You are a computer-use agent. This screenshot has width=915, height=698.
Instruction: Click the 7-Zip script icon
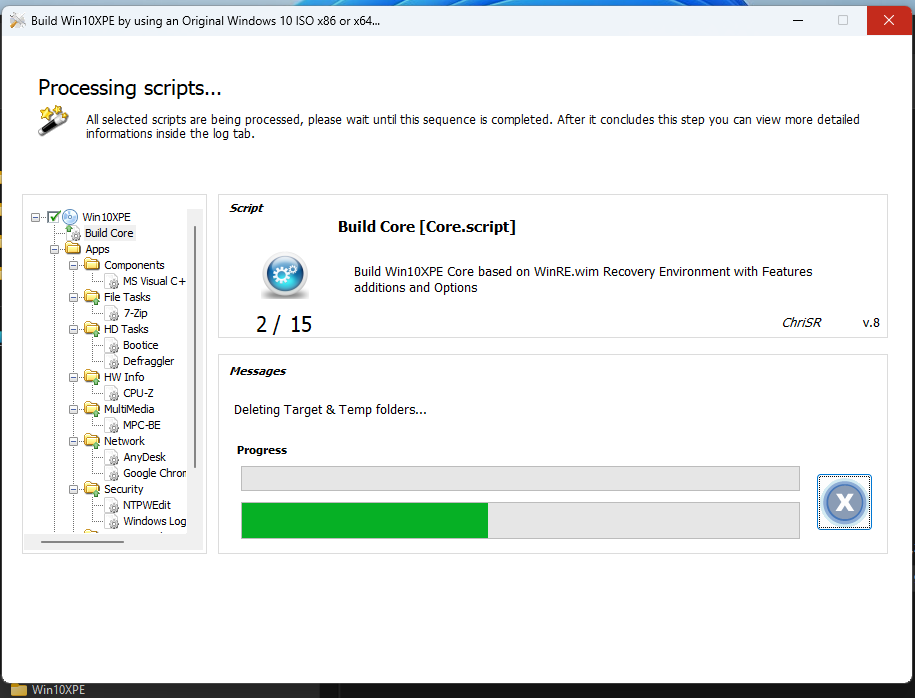113,314
